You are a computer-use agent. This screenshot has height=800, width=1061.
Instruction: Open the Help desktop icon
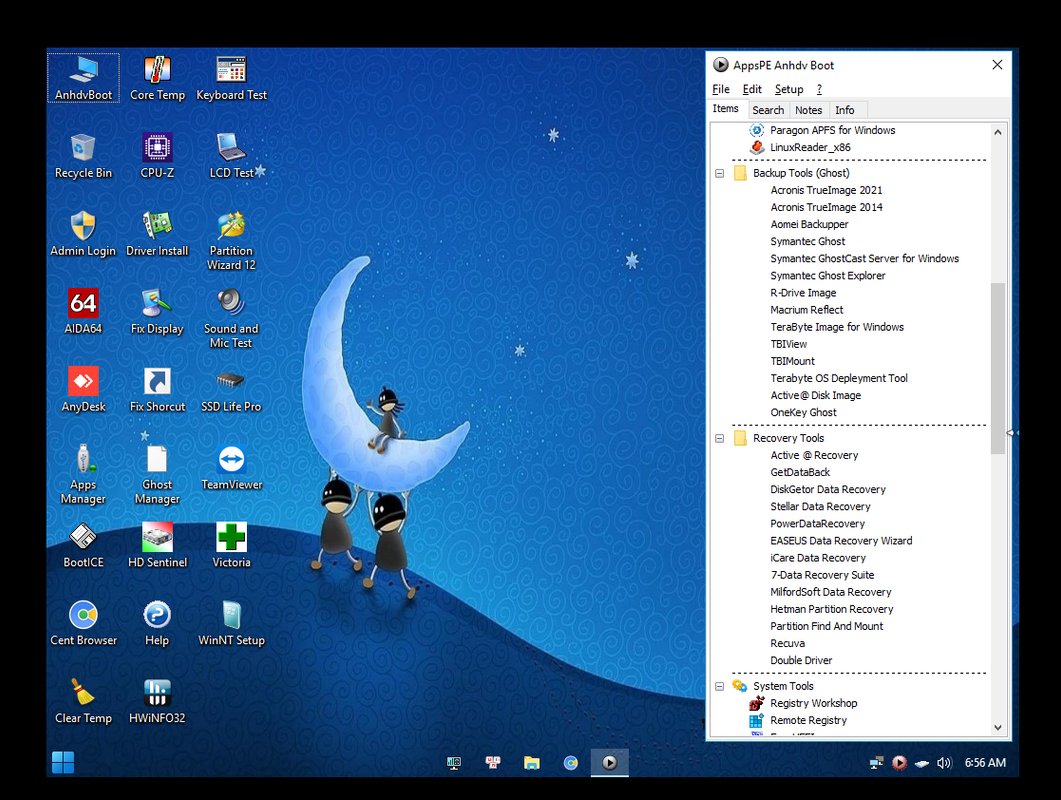[157, 623]
